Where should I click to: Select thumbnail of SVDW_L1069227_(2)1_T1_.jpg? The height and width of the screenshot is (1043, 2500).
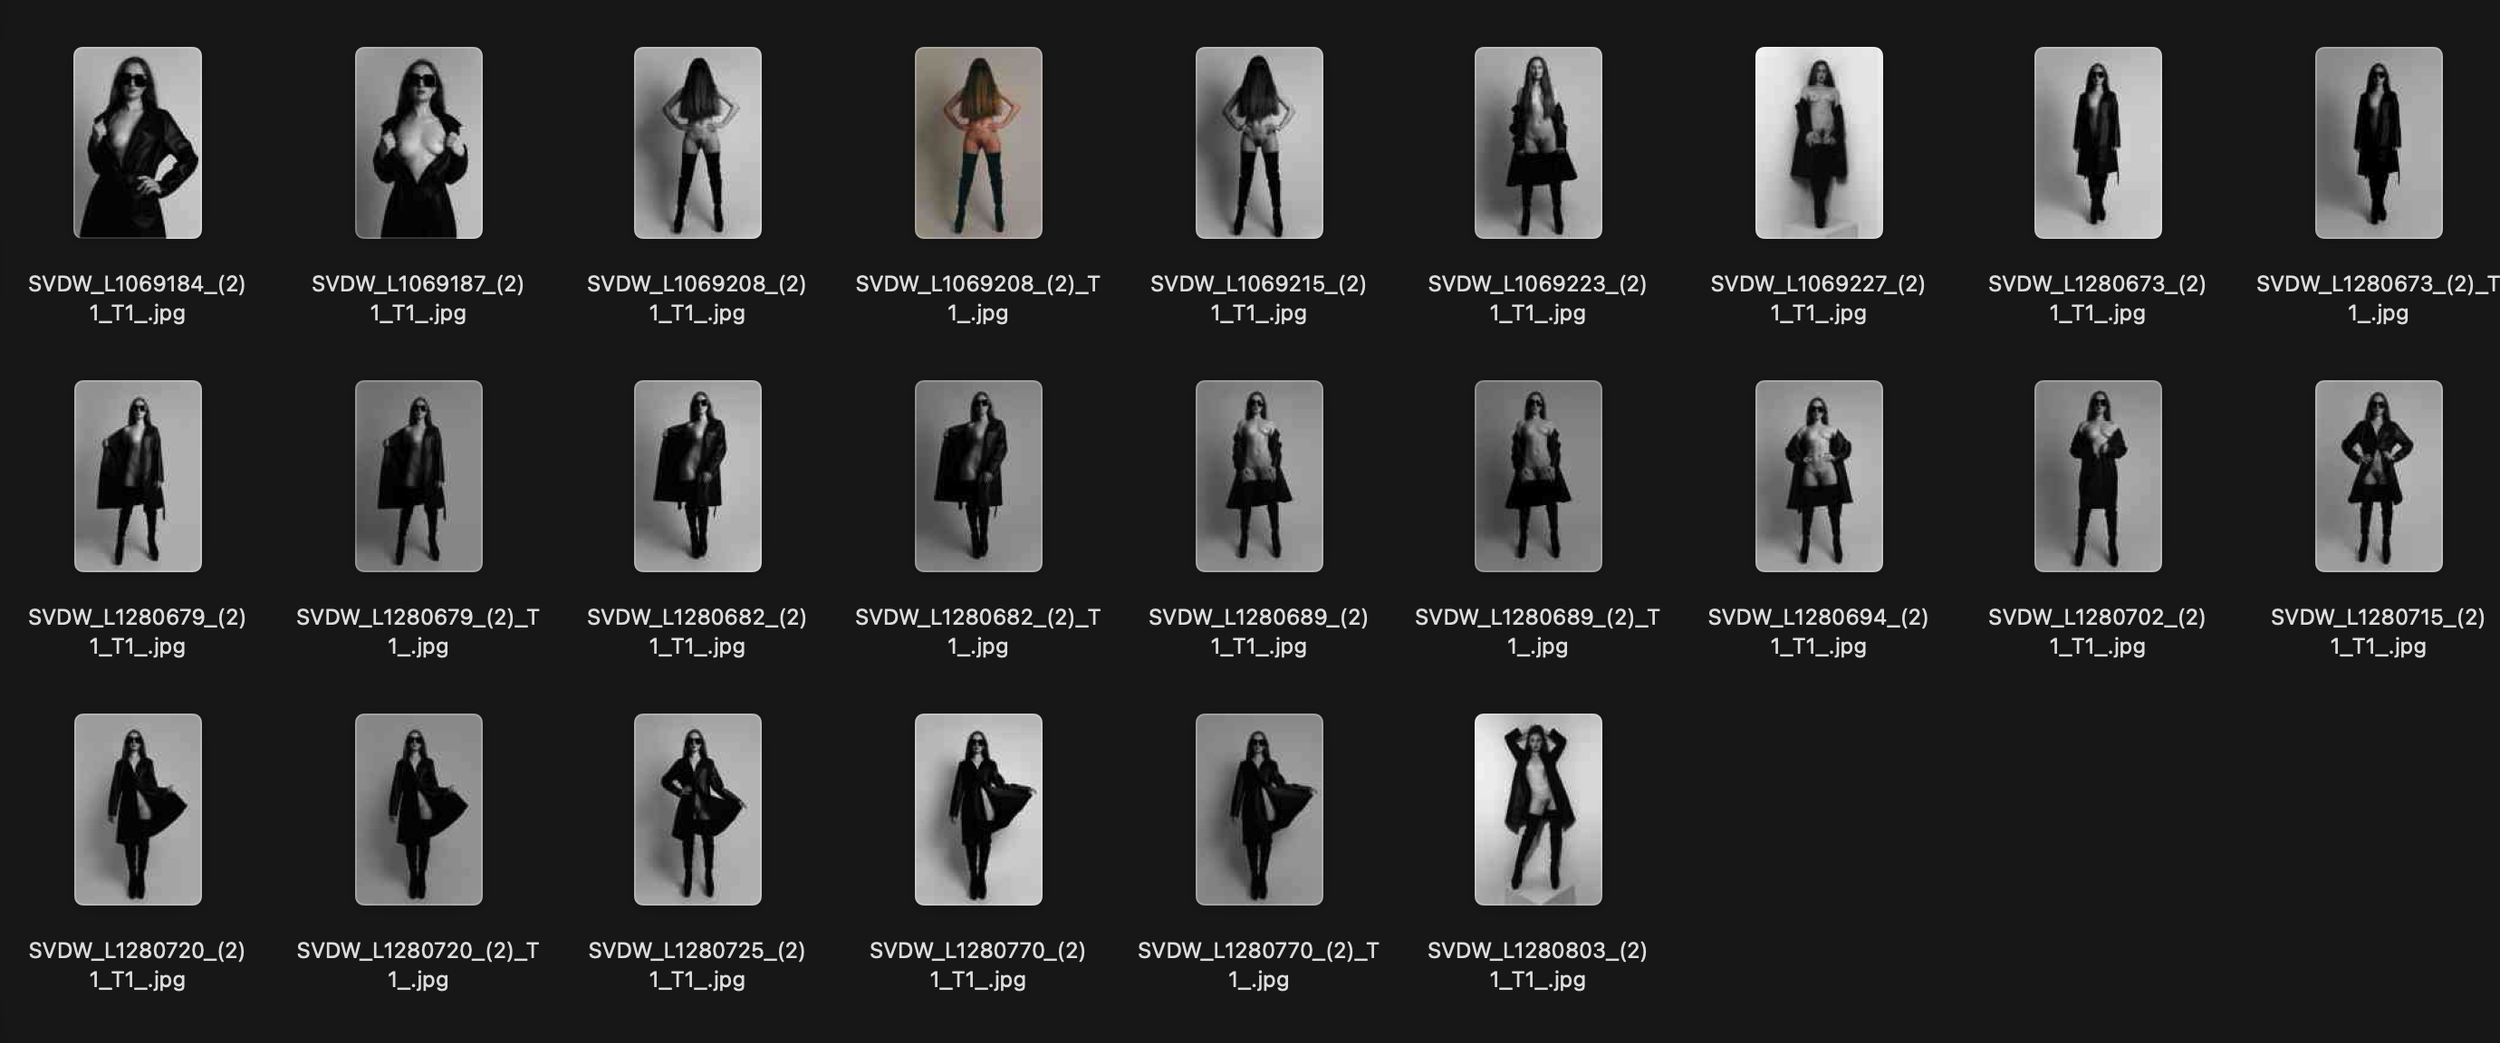coord(1819,143)
